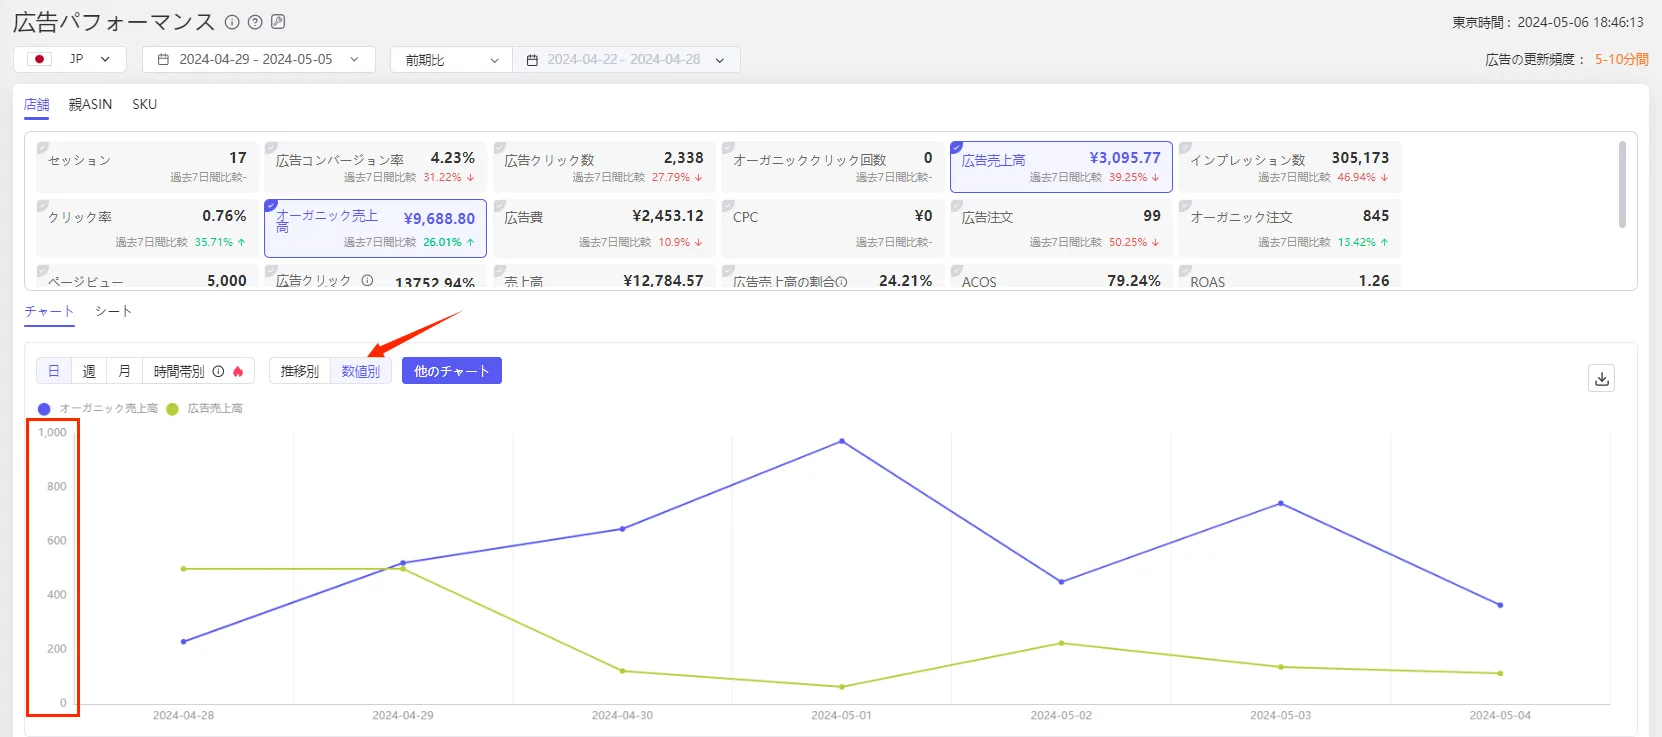Switch chart to 推移別 mode
This screenshot has width=1662, height=737.
point(300,371)
